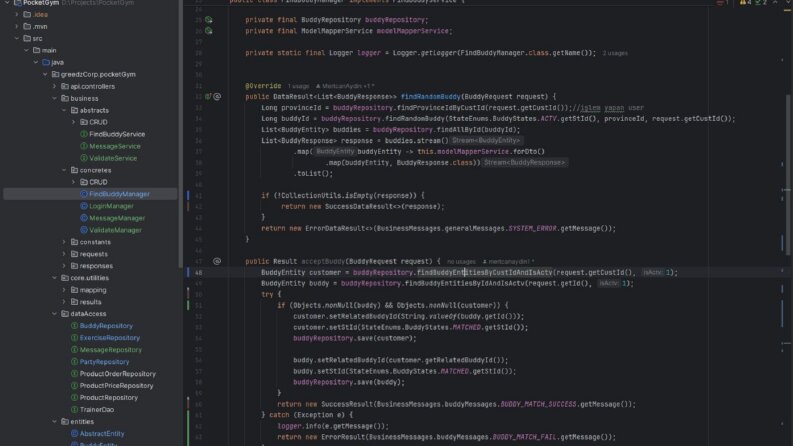Viewport: 793px width, 446px height.
Task: Collapse the java source folder
Action: (x=36, y=62)
